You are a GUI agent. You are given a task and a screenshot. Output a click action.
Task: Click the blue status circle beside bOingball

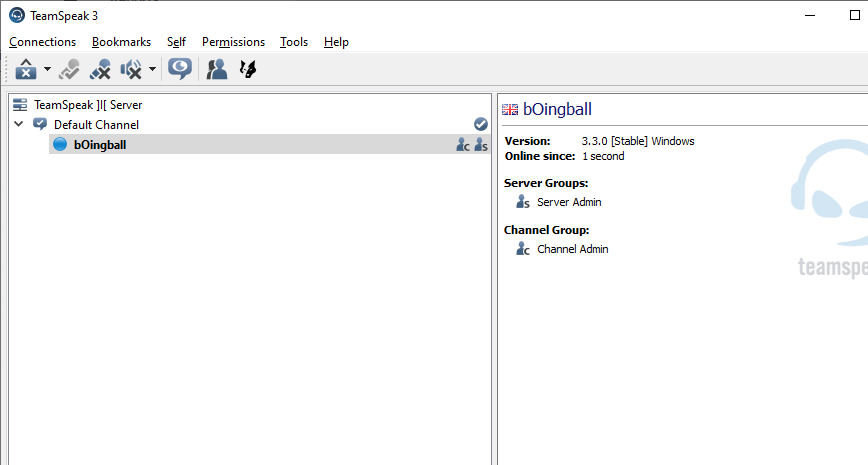click(x=60, y=144)
